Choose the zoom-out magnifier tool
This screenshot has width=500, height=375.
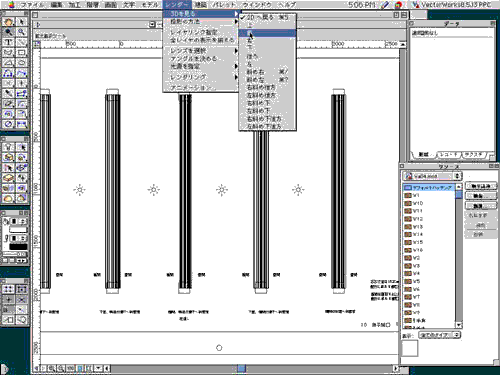point(21,32)
